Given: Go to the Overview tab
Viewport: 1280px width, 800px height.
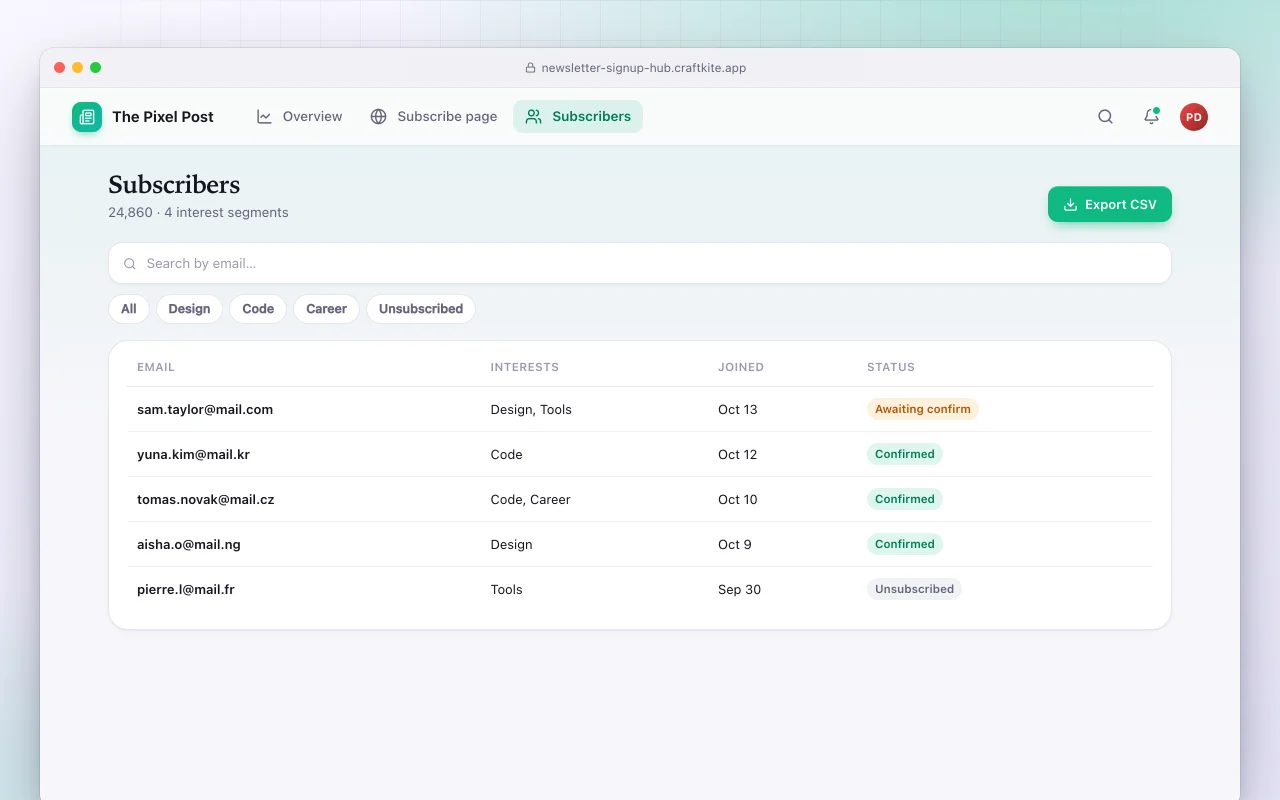Looking at the screenshot, I should (299, 117).
